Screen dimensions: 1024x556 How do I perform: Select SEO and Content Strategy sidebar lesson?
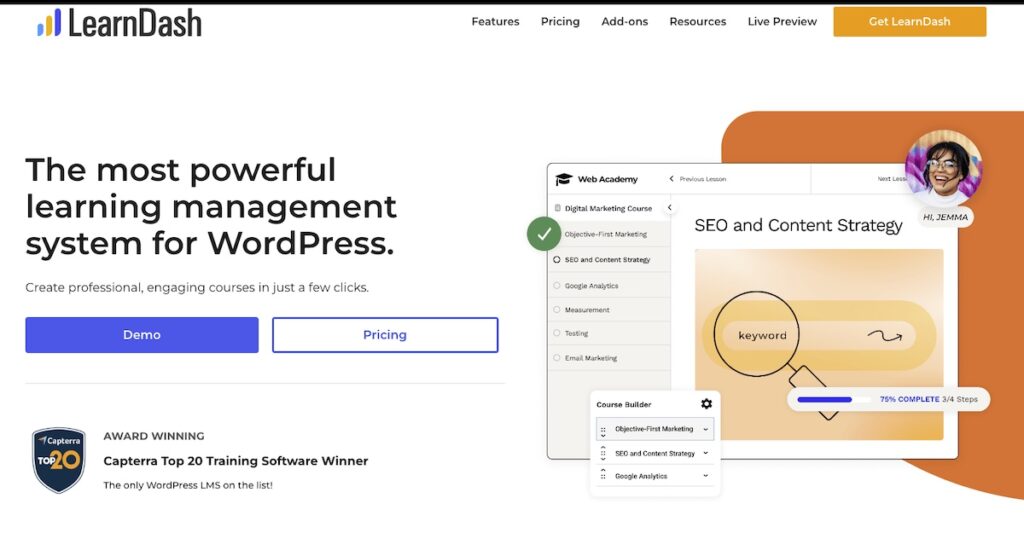(x=607, y=259)
